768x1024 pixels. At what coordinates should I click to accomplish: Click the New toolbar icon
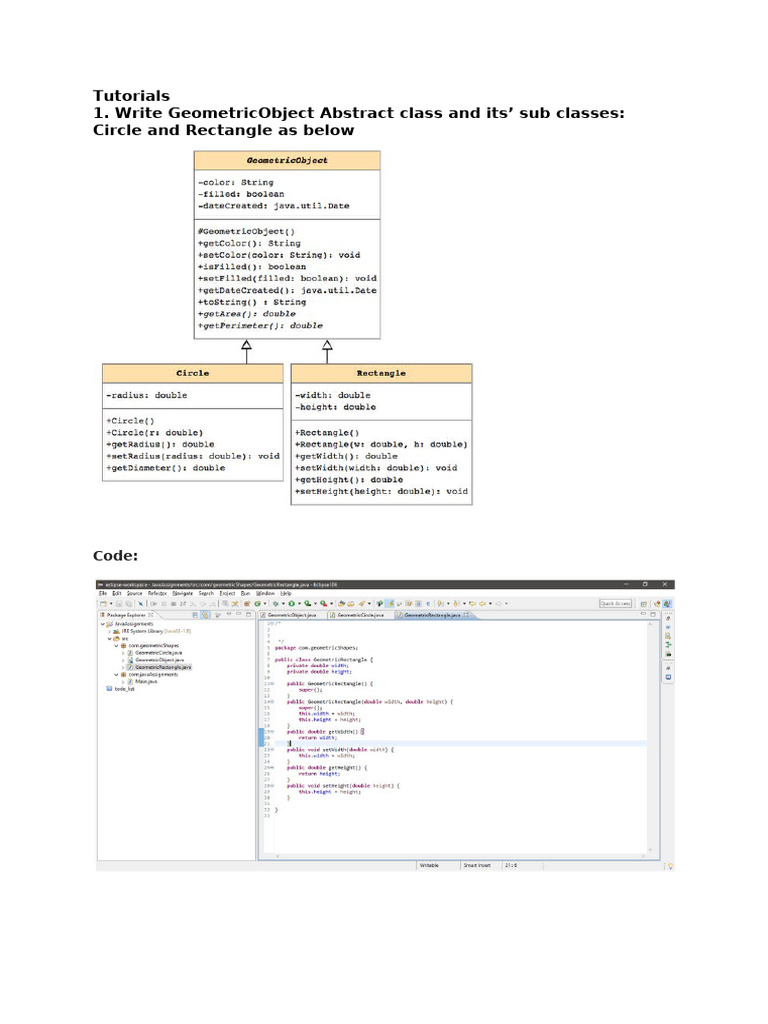coord(103,603)
